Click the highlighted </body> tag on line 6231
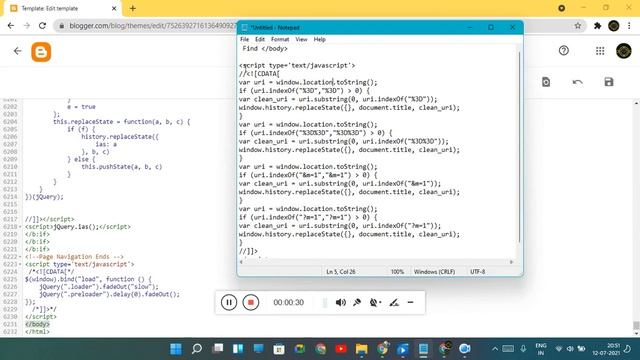640x360 pixels. pos(37,324)
